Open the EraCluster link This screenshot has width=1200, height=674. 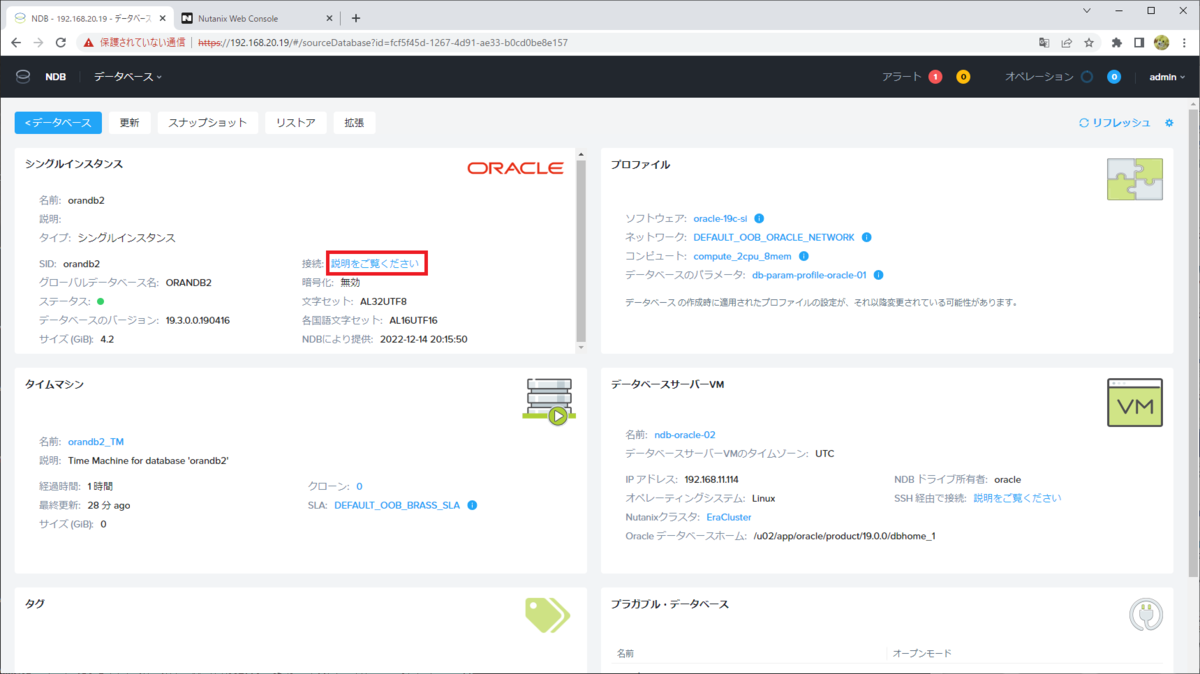coord(728,517)
